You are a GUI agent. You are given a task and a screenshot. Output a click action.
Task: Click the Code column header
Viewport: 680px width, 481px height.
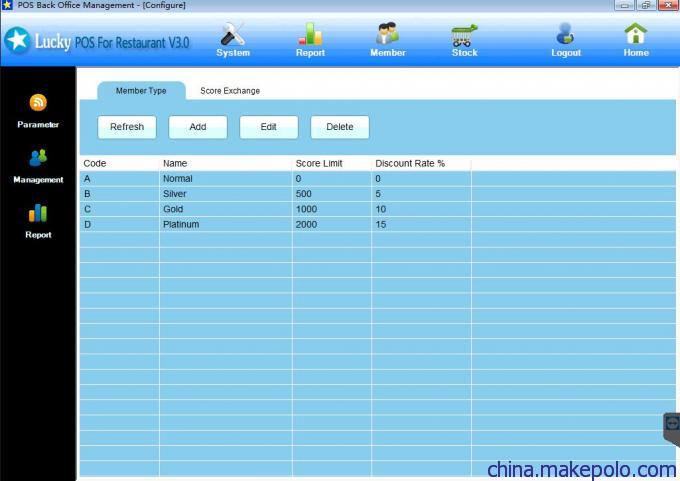(119, 164)
